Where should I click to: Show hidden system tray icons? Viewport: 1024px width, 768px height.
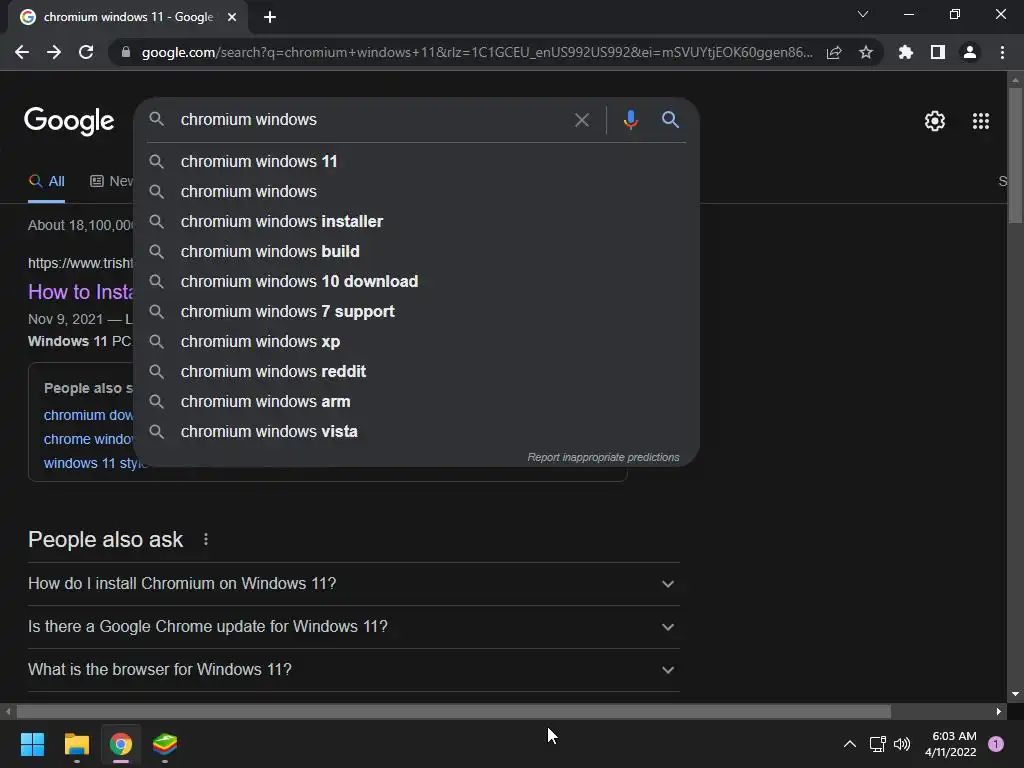(850, 744)
